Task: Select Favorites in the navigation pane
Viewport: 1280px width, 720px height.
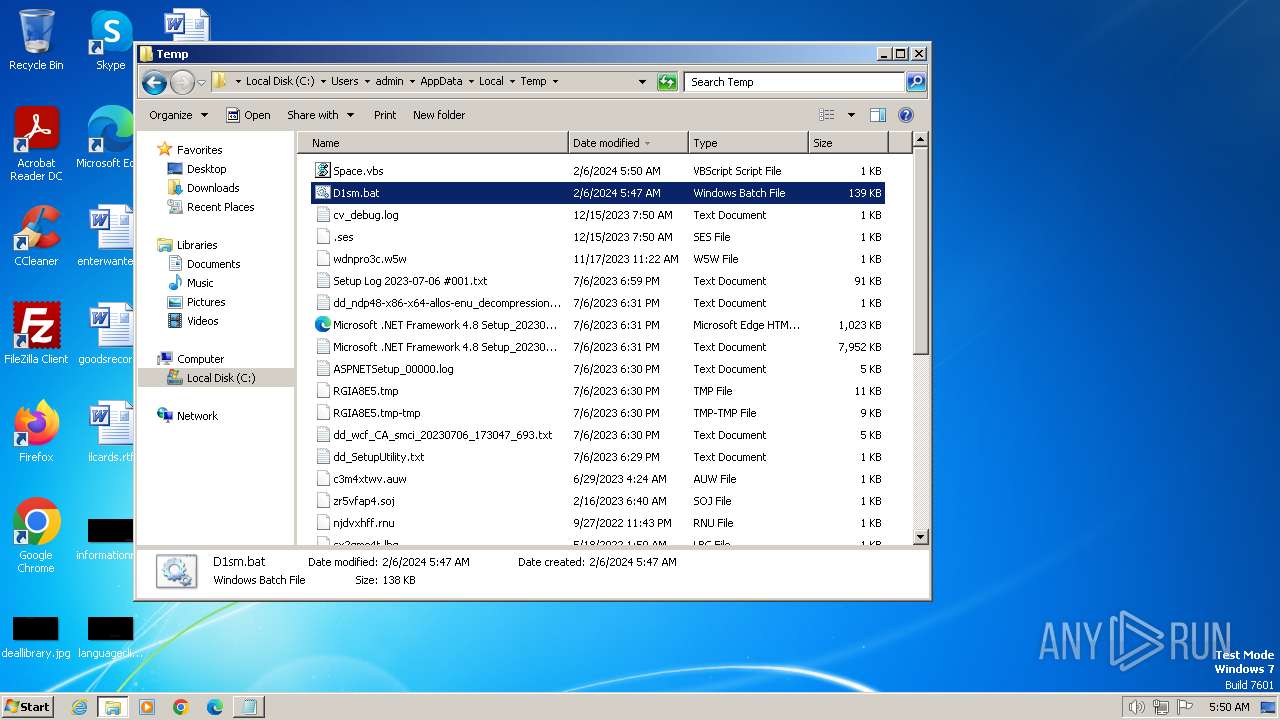Action: pos(199,150)
